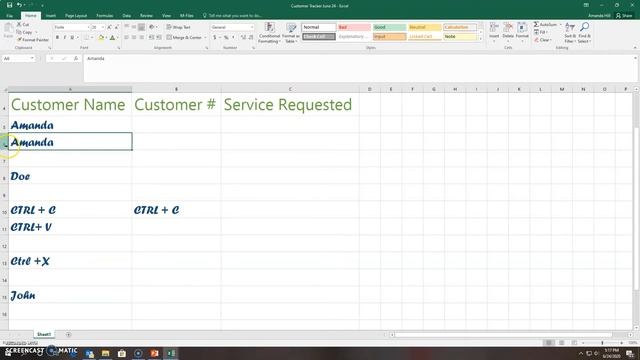The width and height of the screenshot is (640, 360).
Task: Open the Format as Table gallery
Action: [291, 33]
